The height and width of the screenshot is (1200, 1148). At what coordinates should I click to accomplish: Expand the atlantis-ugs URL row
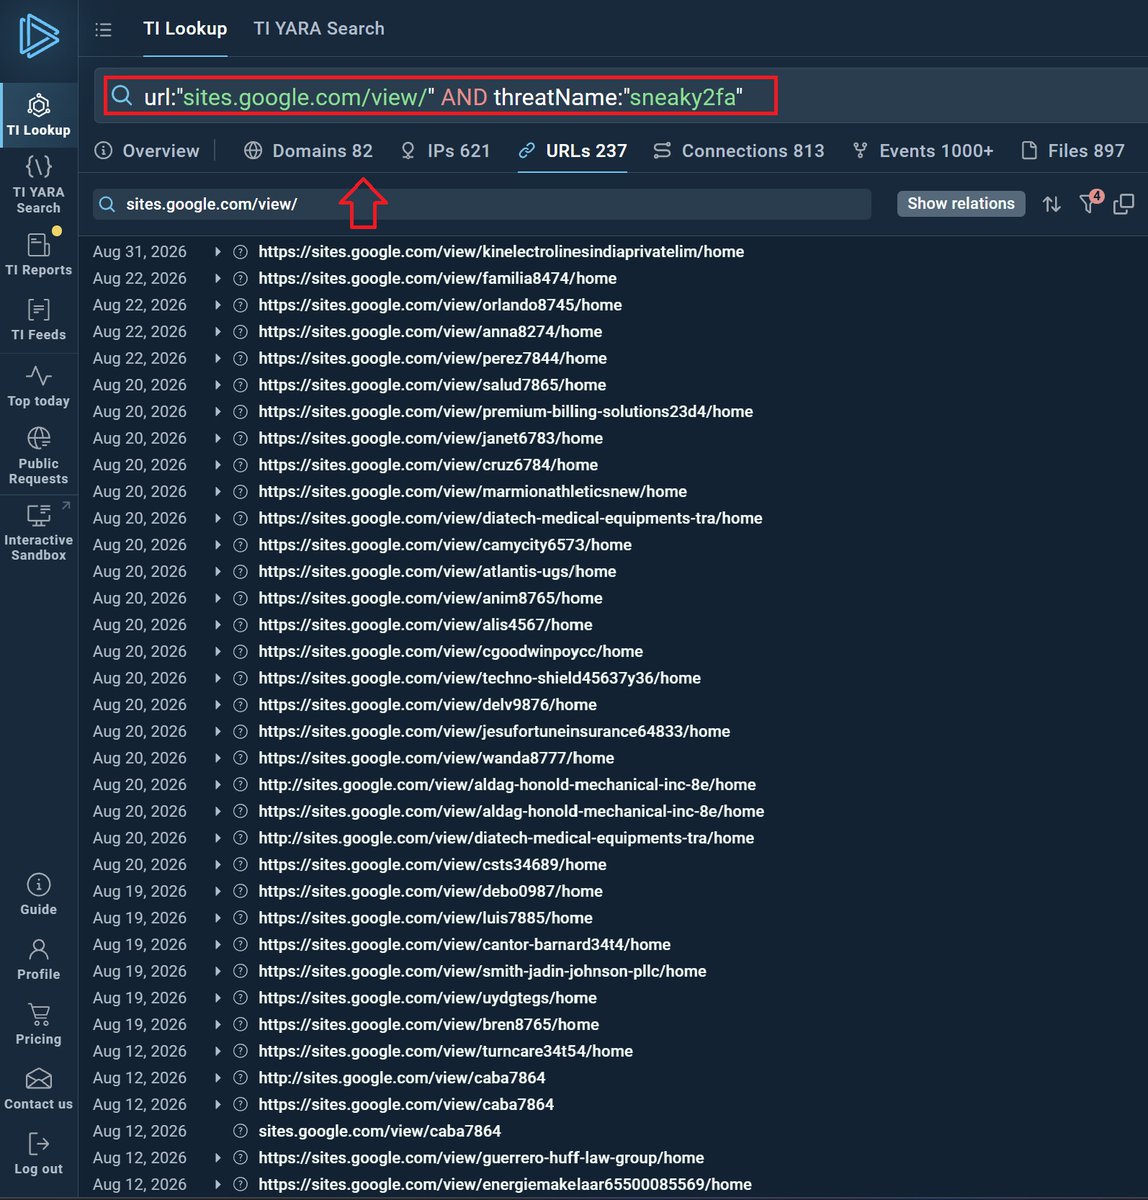(217, 572)
